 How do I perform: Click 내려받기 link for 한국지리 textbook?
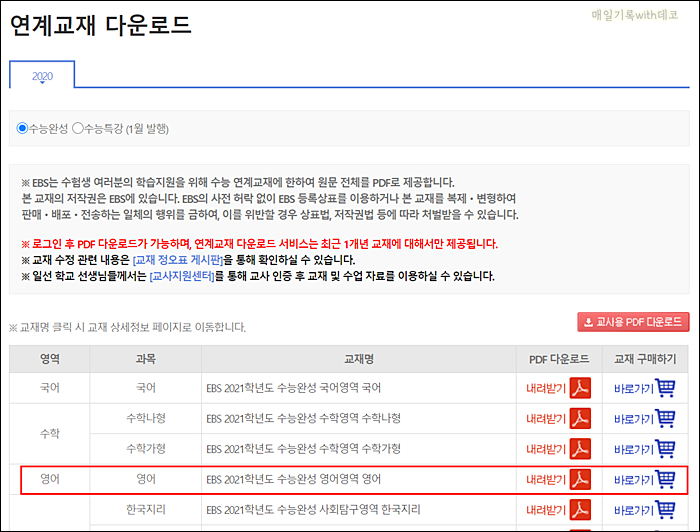coord(546,510)
